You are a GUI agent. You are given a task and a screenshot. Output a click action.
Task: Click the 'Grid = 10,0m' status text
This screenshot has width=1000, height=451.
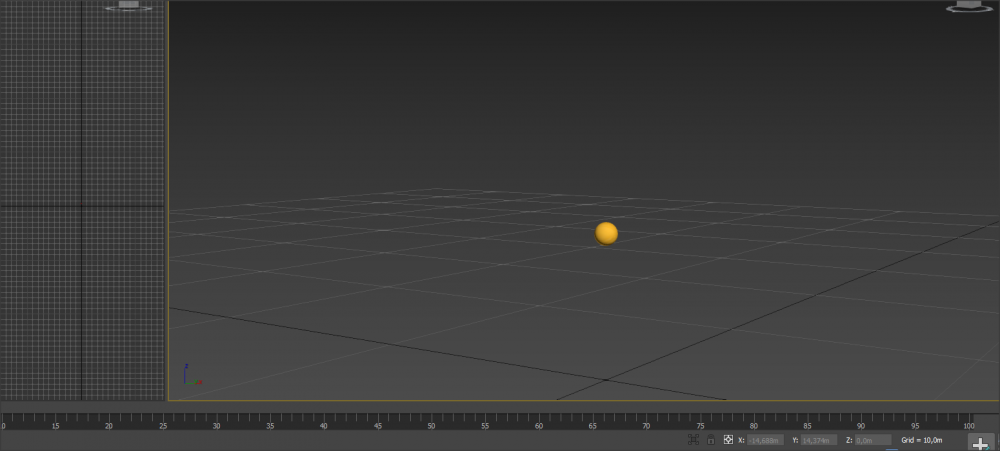click(x=922, y=440)
